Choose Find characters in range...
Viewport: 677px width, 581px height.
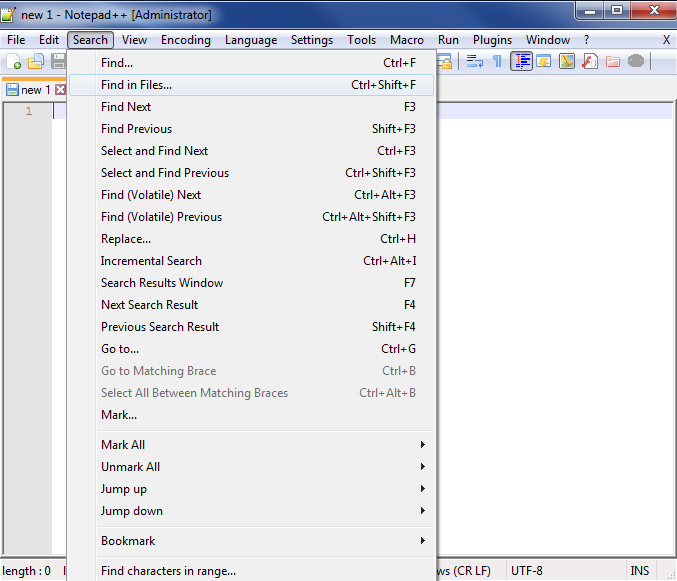pos(251,571)
